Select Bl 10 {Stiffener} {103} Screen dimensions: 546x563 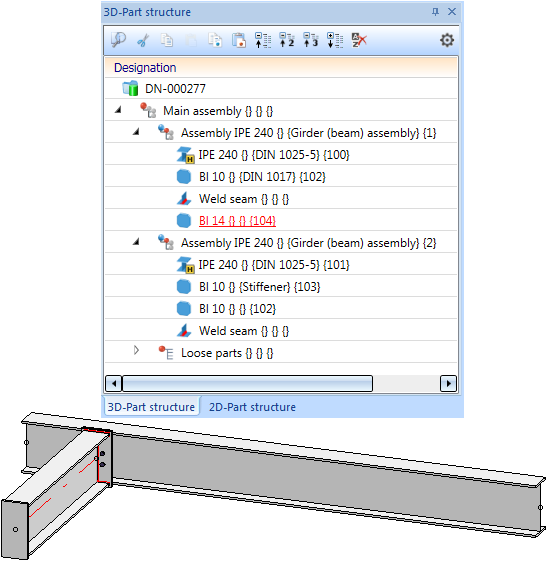click(x=281, y=286)
